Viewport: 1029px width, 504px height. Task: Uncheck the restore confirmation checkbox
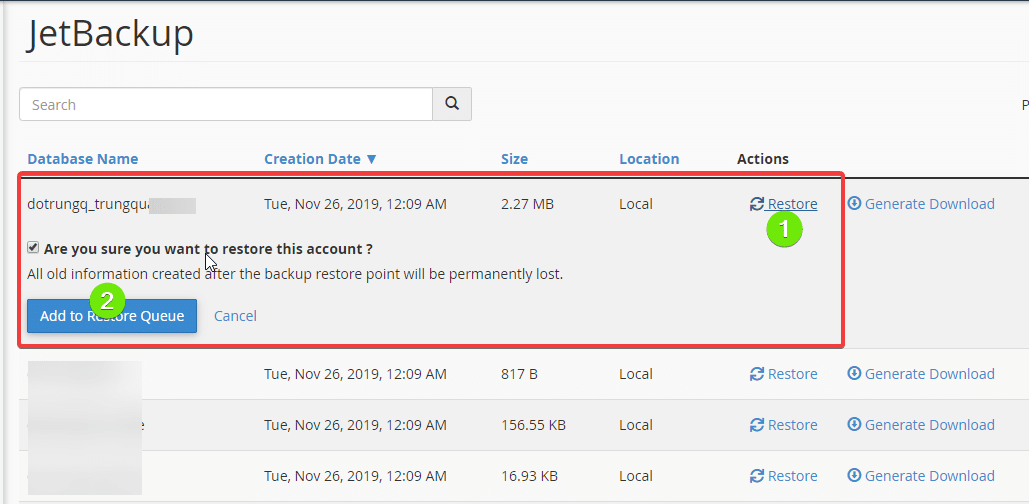tap(34, 248)
